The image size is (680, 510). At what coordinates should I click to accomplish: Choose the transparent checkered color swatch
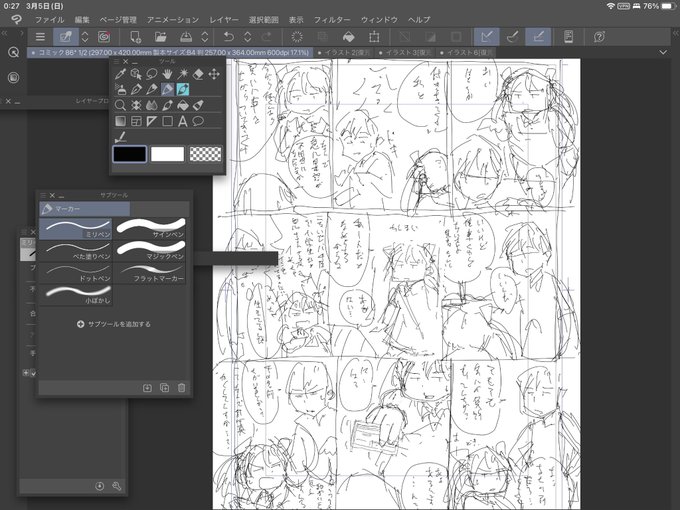[x=206, y=154]
